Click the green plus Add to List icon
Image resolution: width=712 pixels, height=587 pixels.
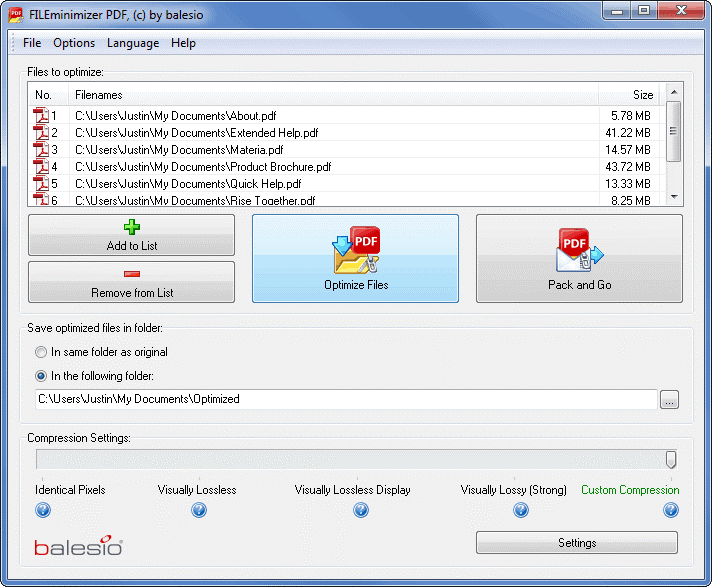coord(131,228)
